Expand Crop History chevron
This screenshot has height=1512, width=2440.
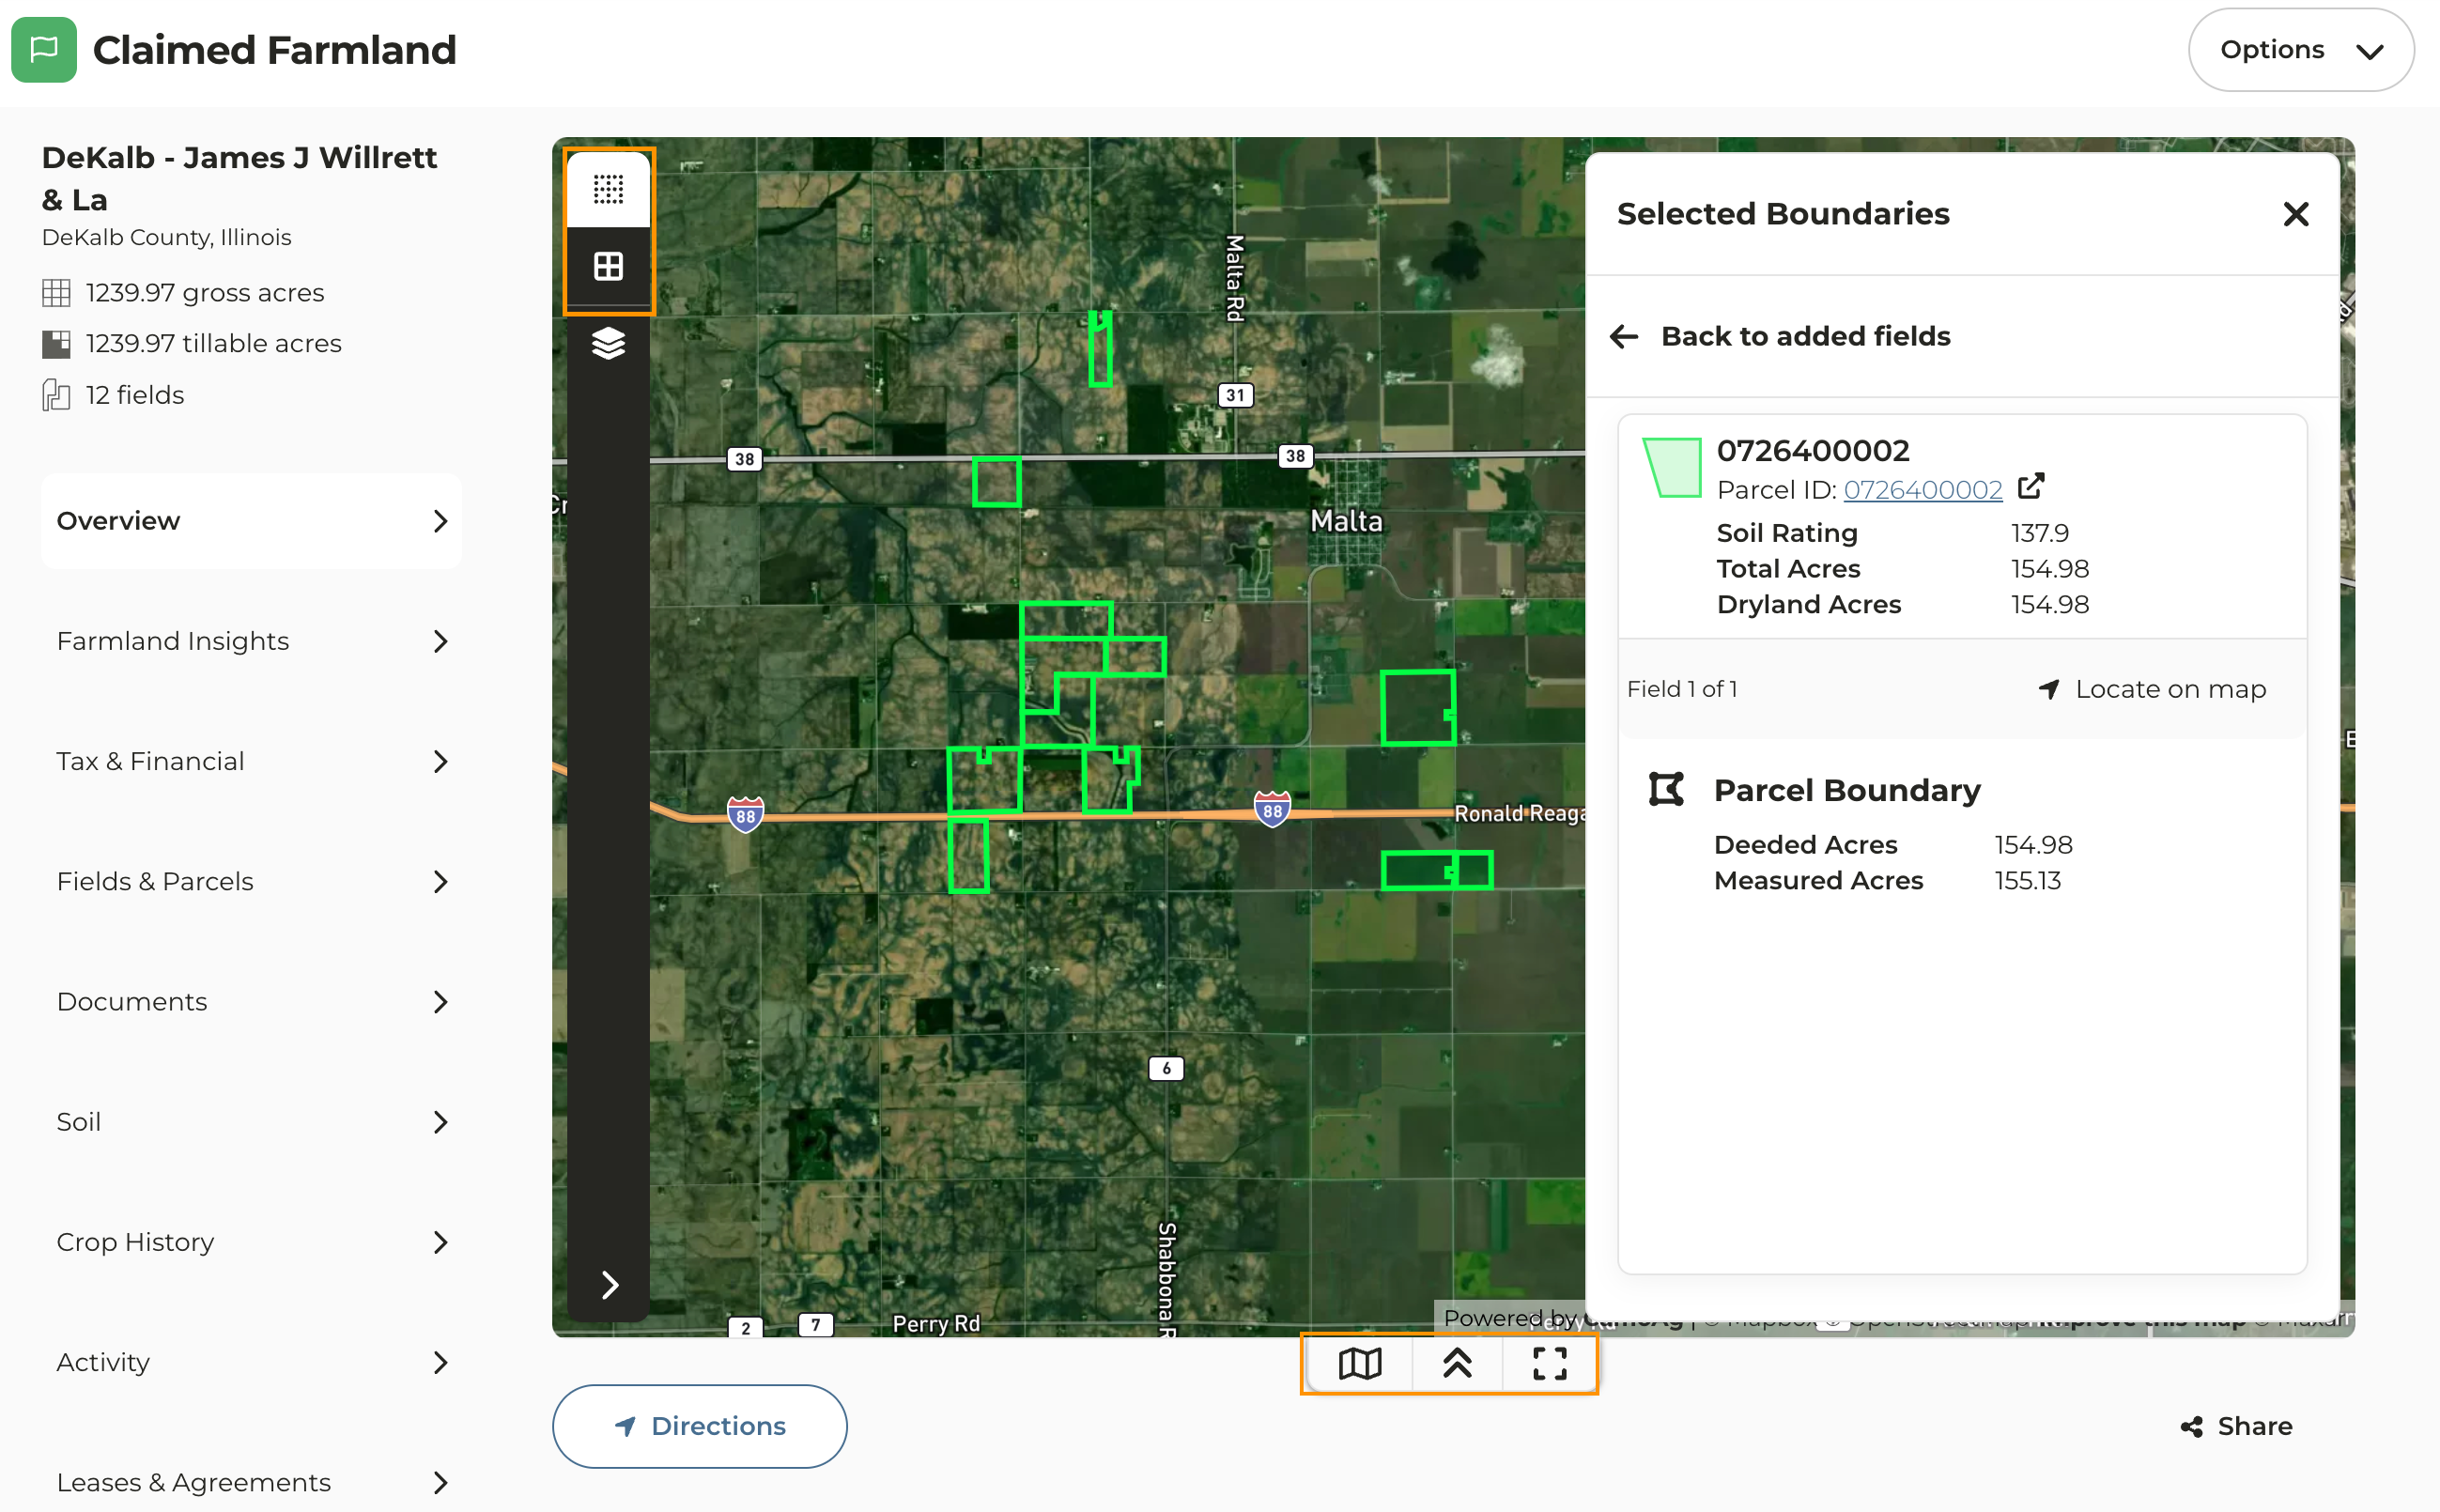tap(440, 1242)
